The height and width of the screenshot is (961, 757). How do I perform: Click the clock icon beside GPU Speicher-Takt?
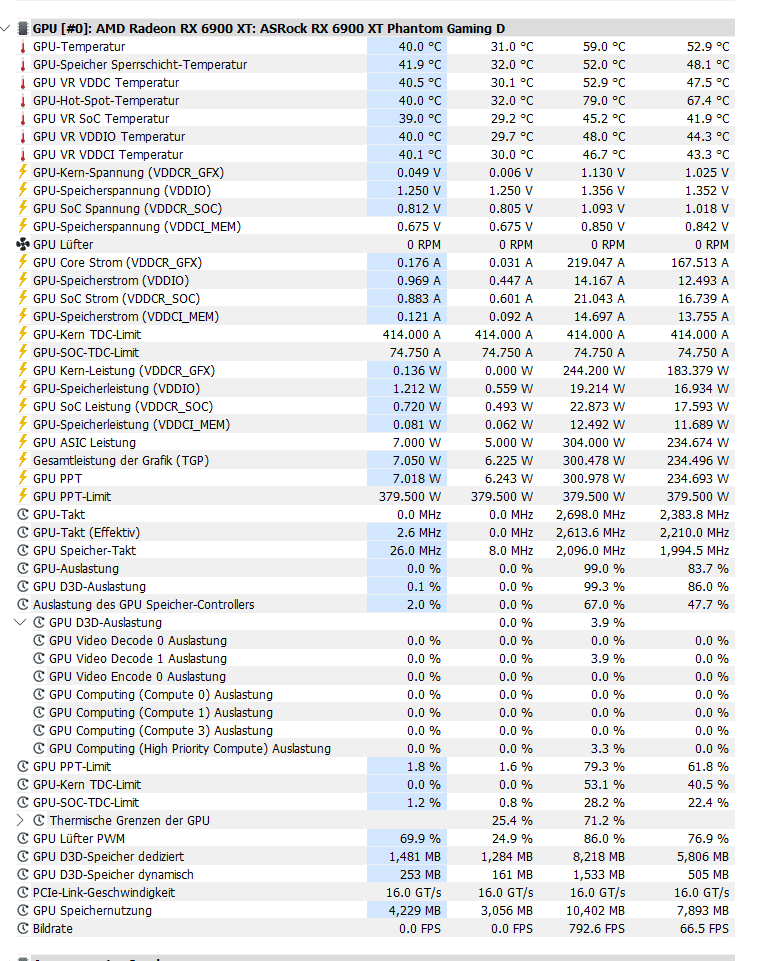click(x=23, y=550)
